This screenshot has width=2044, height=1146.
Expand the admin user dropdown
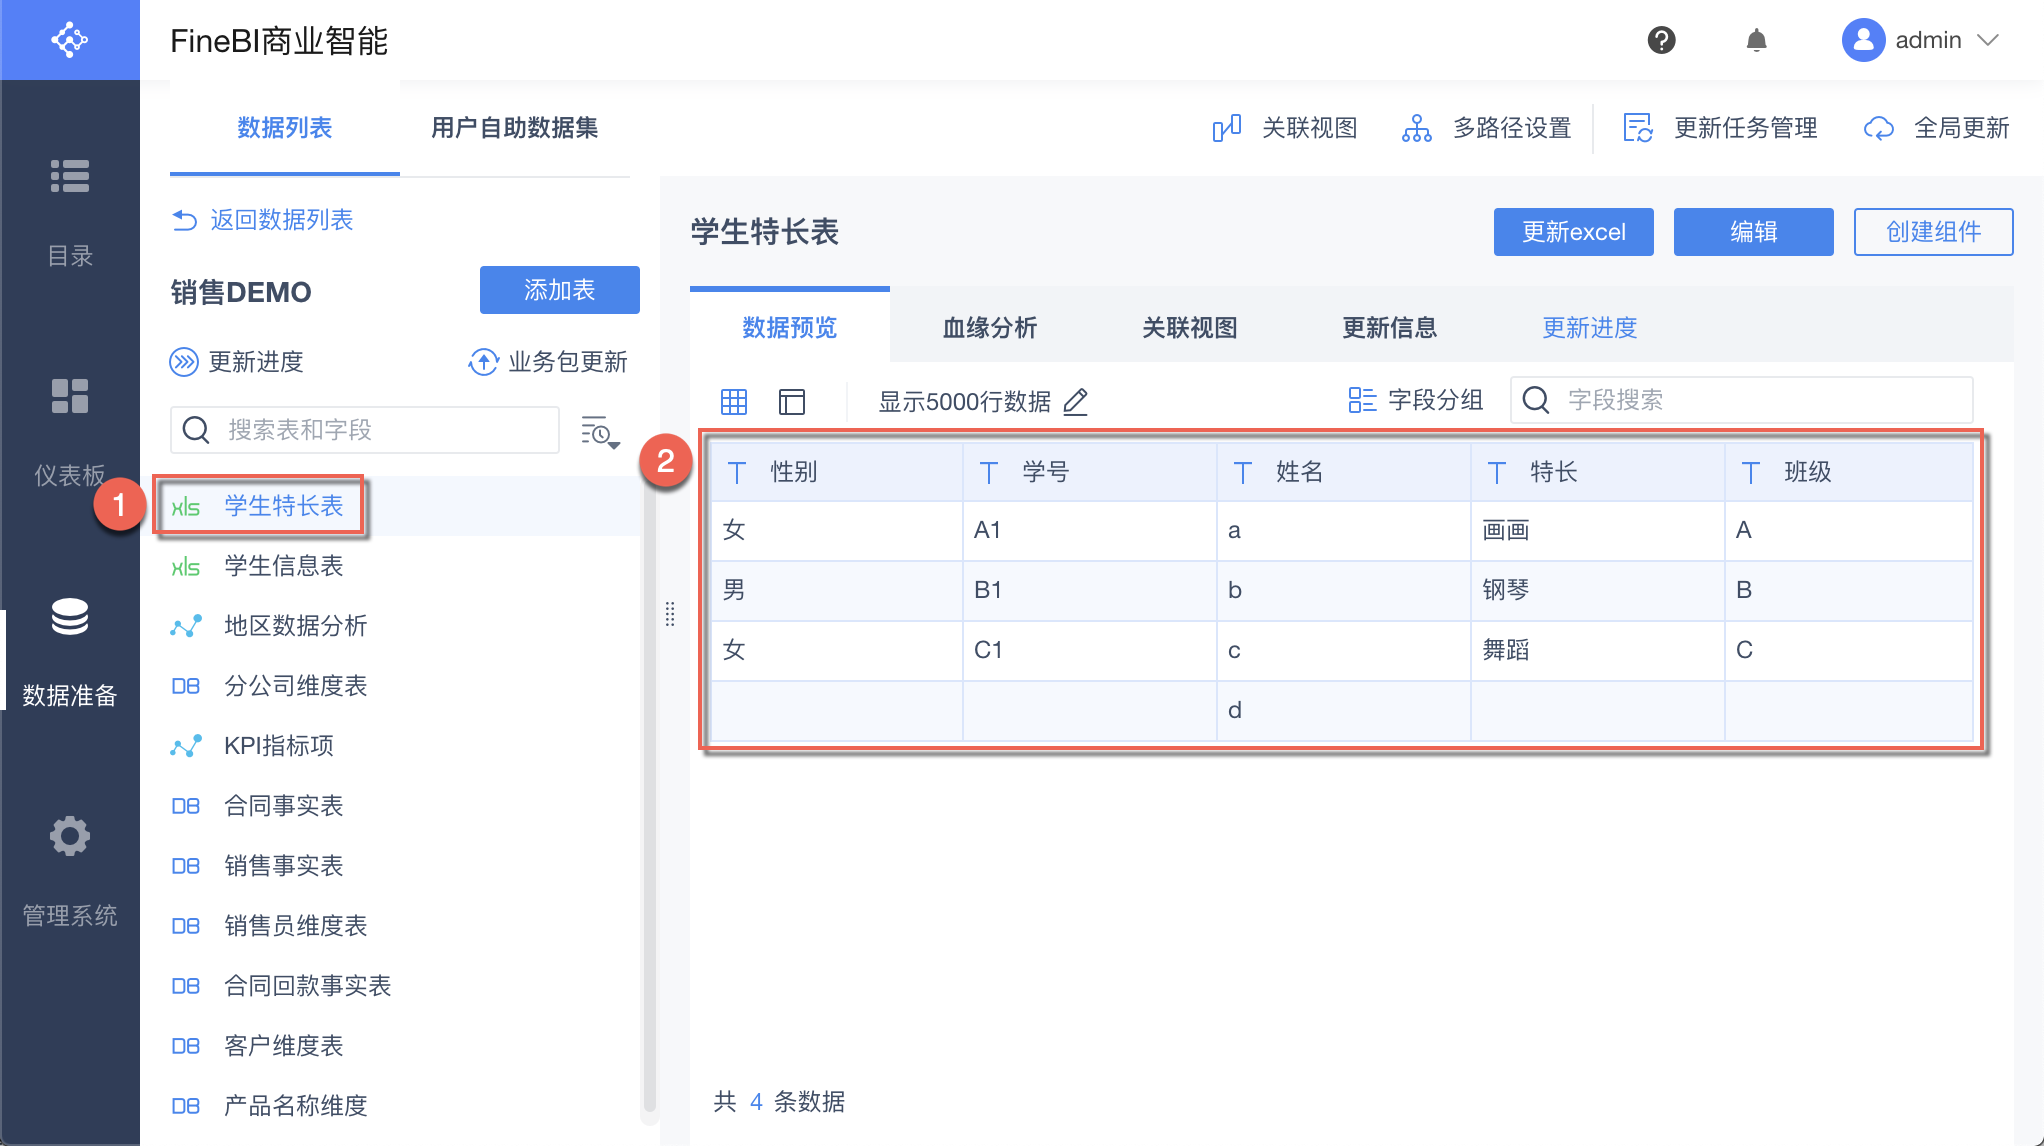click(x=1987, y=40)
